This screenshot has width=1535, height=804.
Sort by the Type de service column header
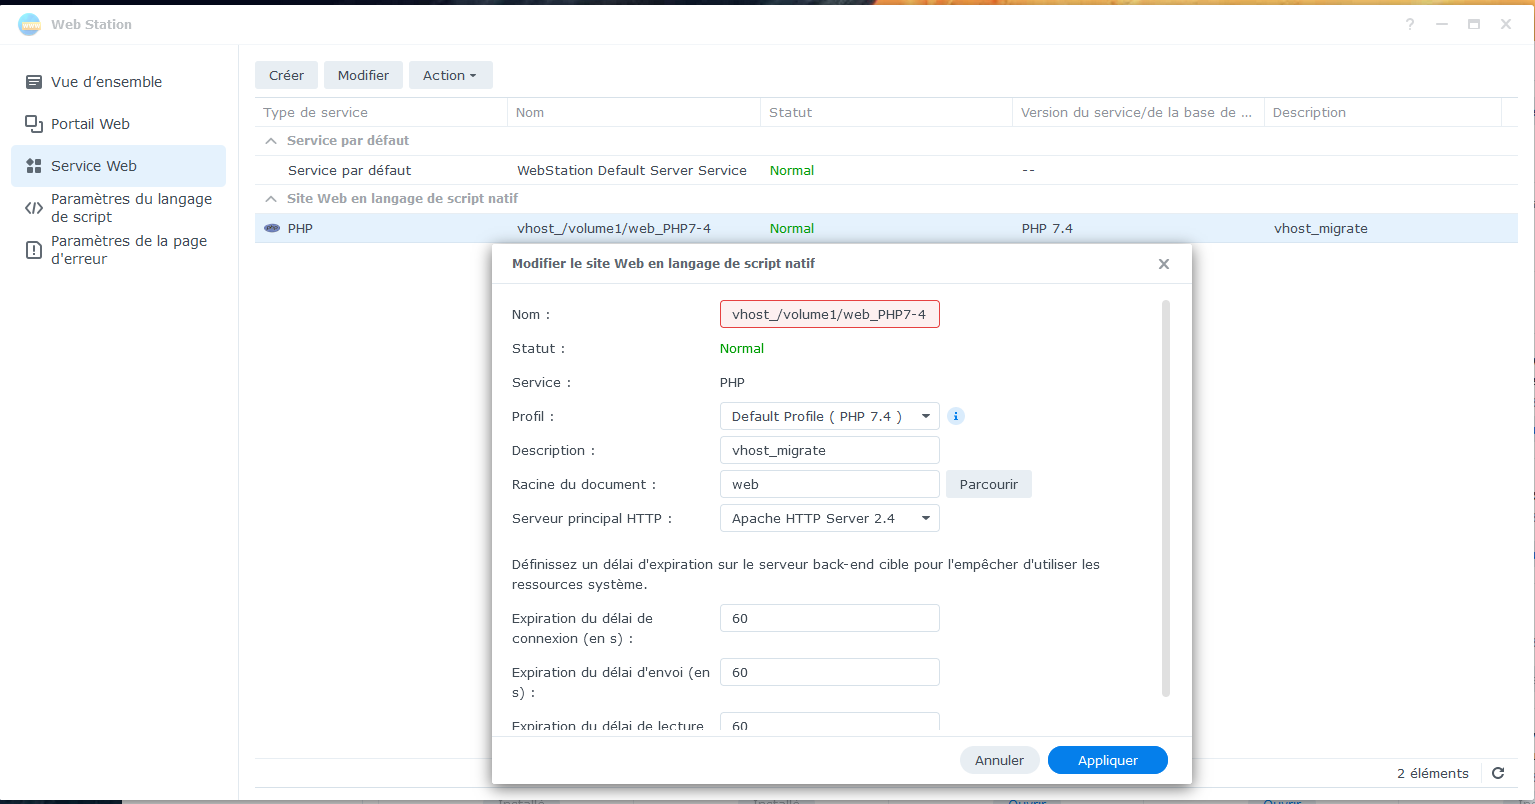click(381, 112)
